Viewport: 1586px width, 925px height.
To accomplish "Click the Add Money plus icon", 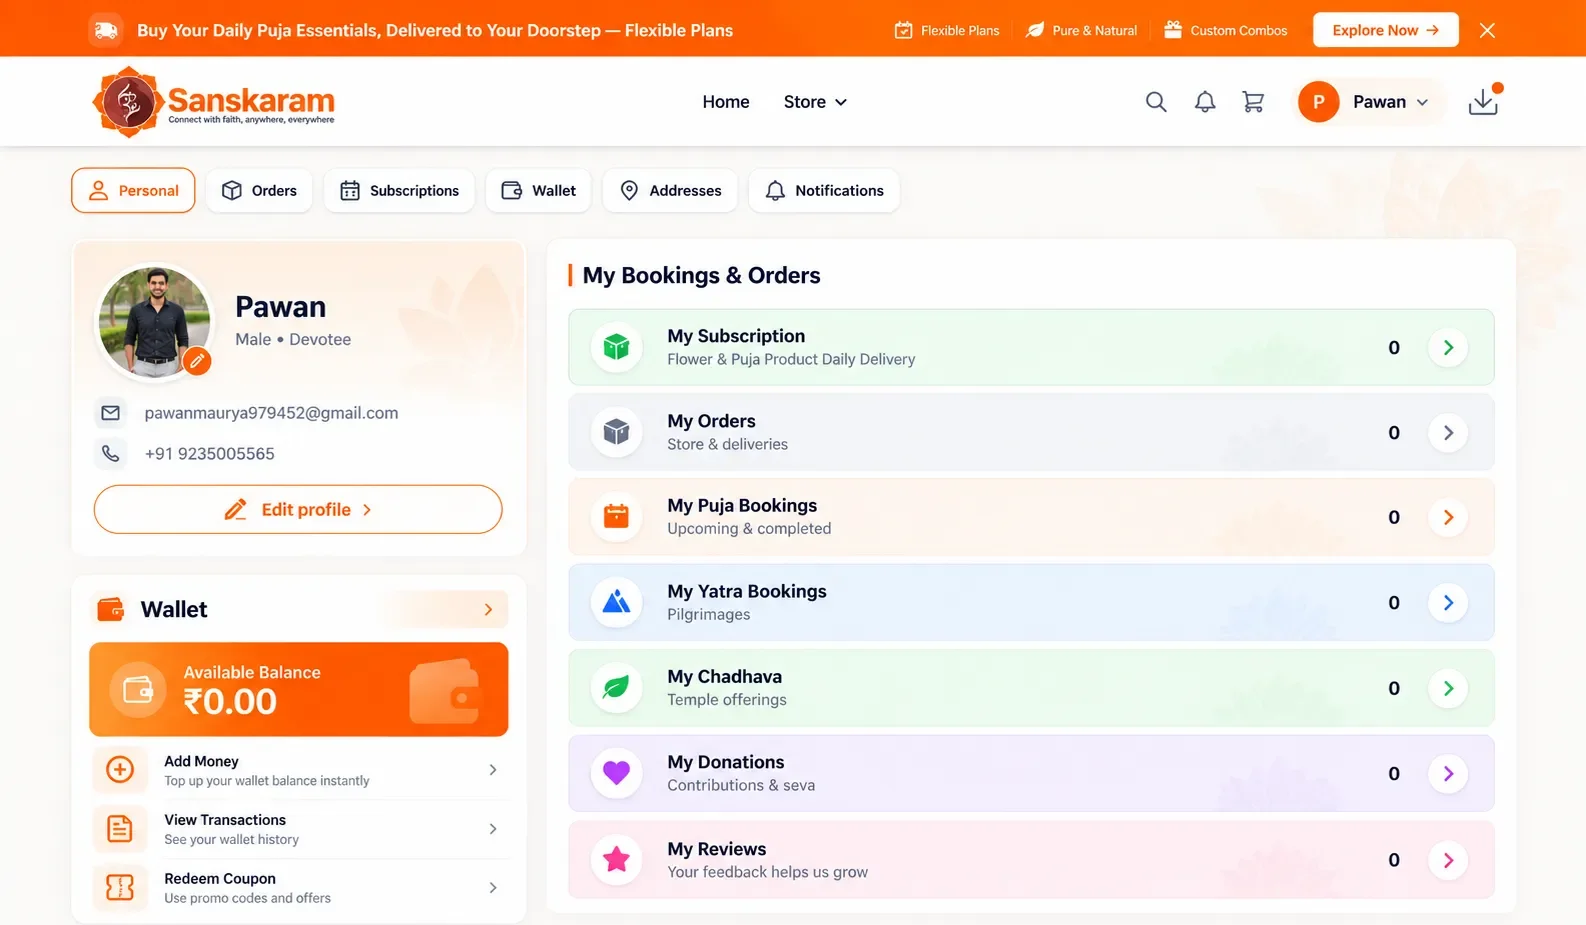I will click(120, 770).
